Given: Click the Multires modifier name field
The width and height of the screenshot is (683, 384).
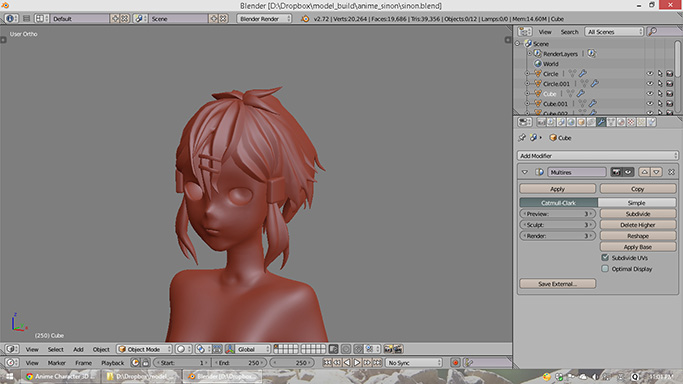Looking at the screenshot, I should tap(576, 172).
